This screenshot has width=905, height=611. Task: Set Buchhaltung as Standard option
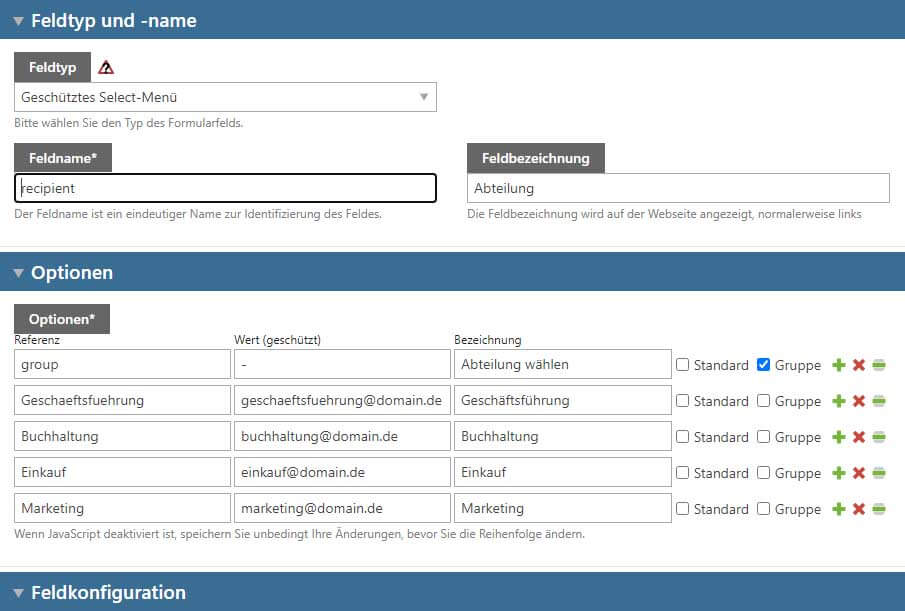(x=682, y=437)
